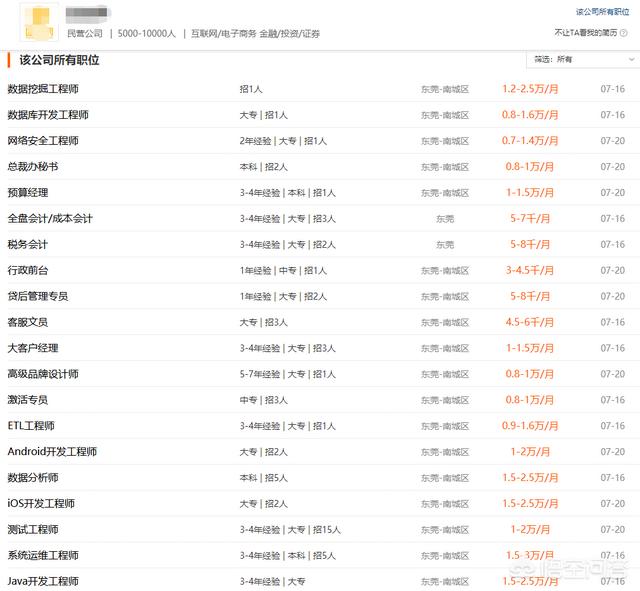Click company size 5000-10000人

point(147,33)
